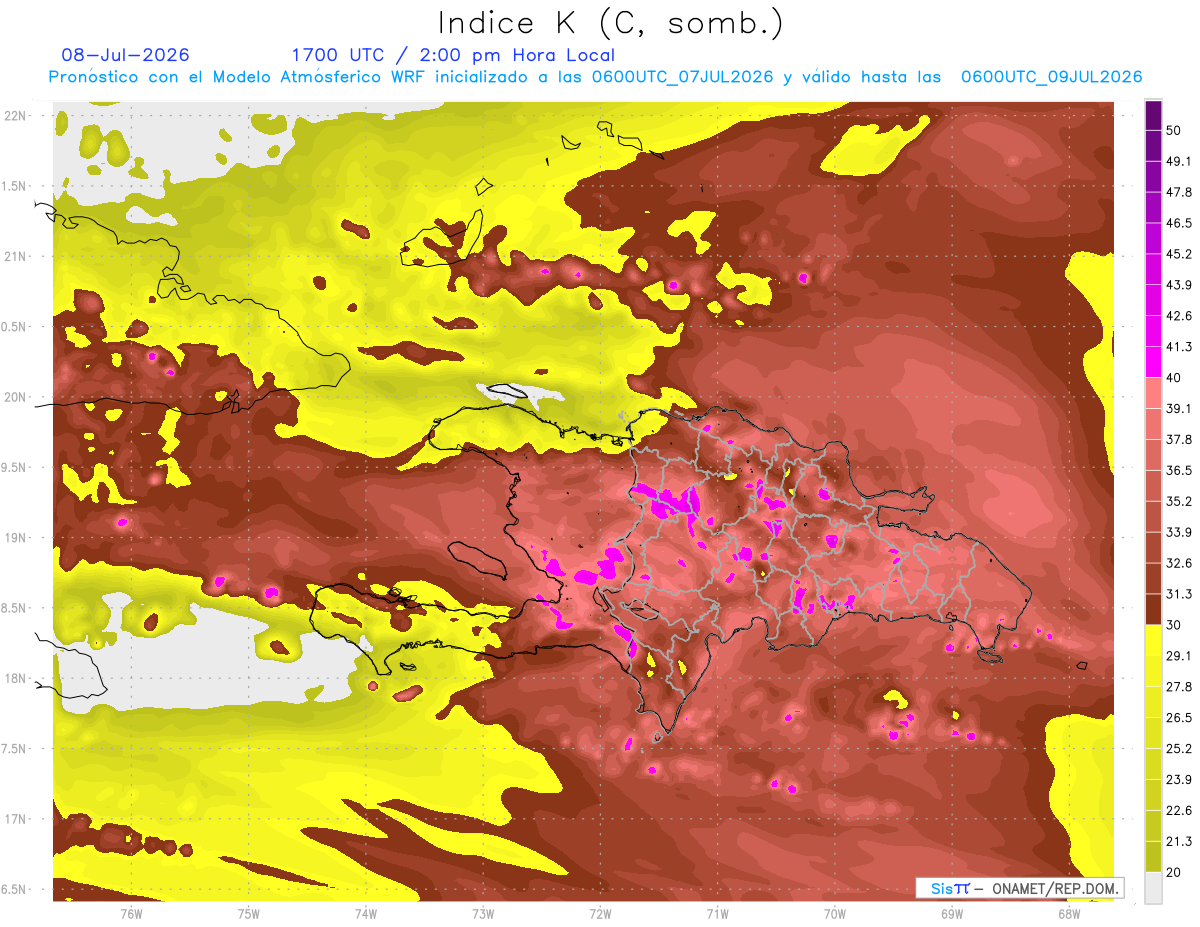Click the '72W' longitude label
Viewport: 1200px width, 927px height.
click(x=600, y=913)
